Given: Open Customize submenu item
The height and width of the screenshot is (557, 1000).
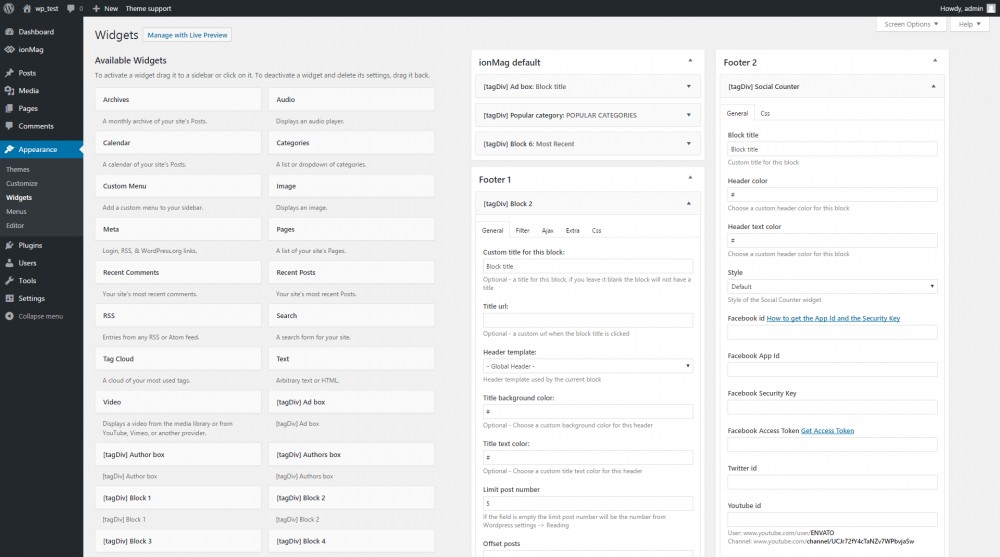Looking at the screenshot, I should pos(22,184).
